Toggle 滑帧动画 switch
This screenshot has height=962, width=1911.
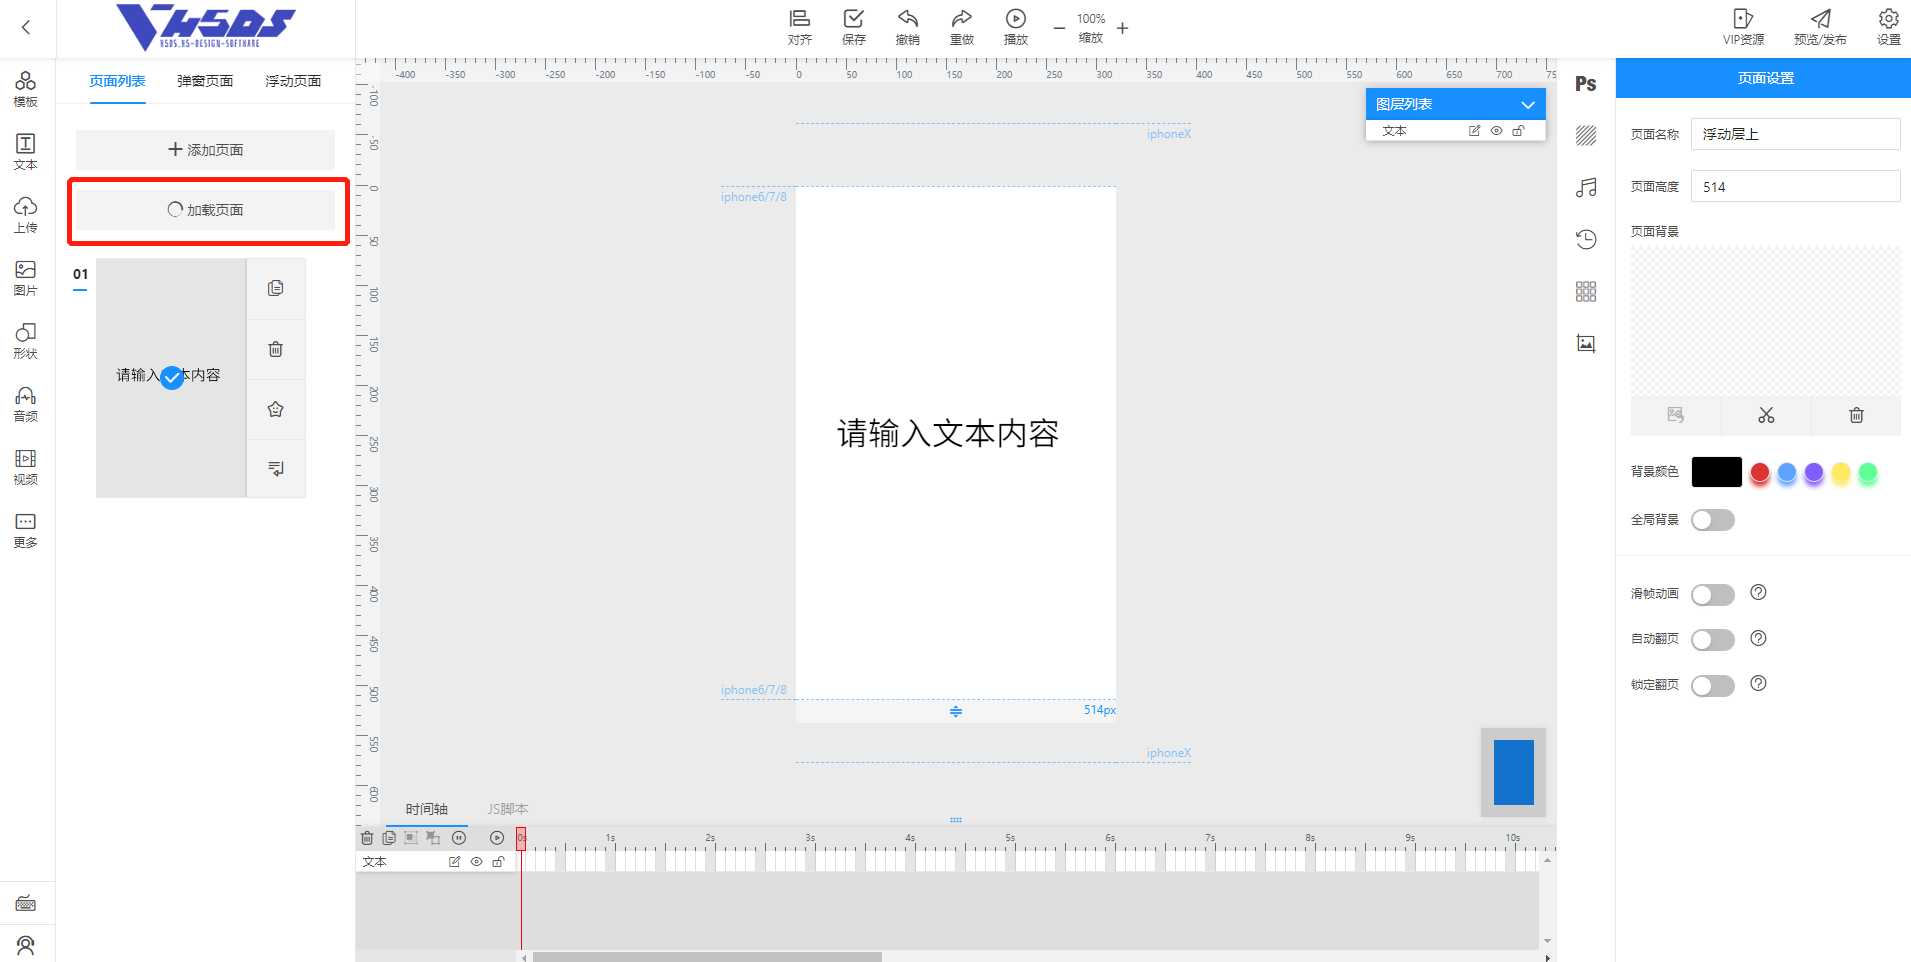tap(1713, 595)
